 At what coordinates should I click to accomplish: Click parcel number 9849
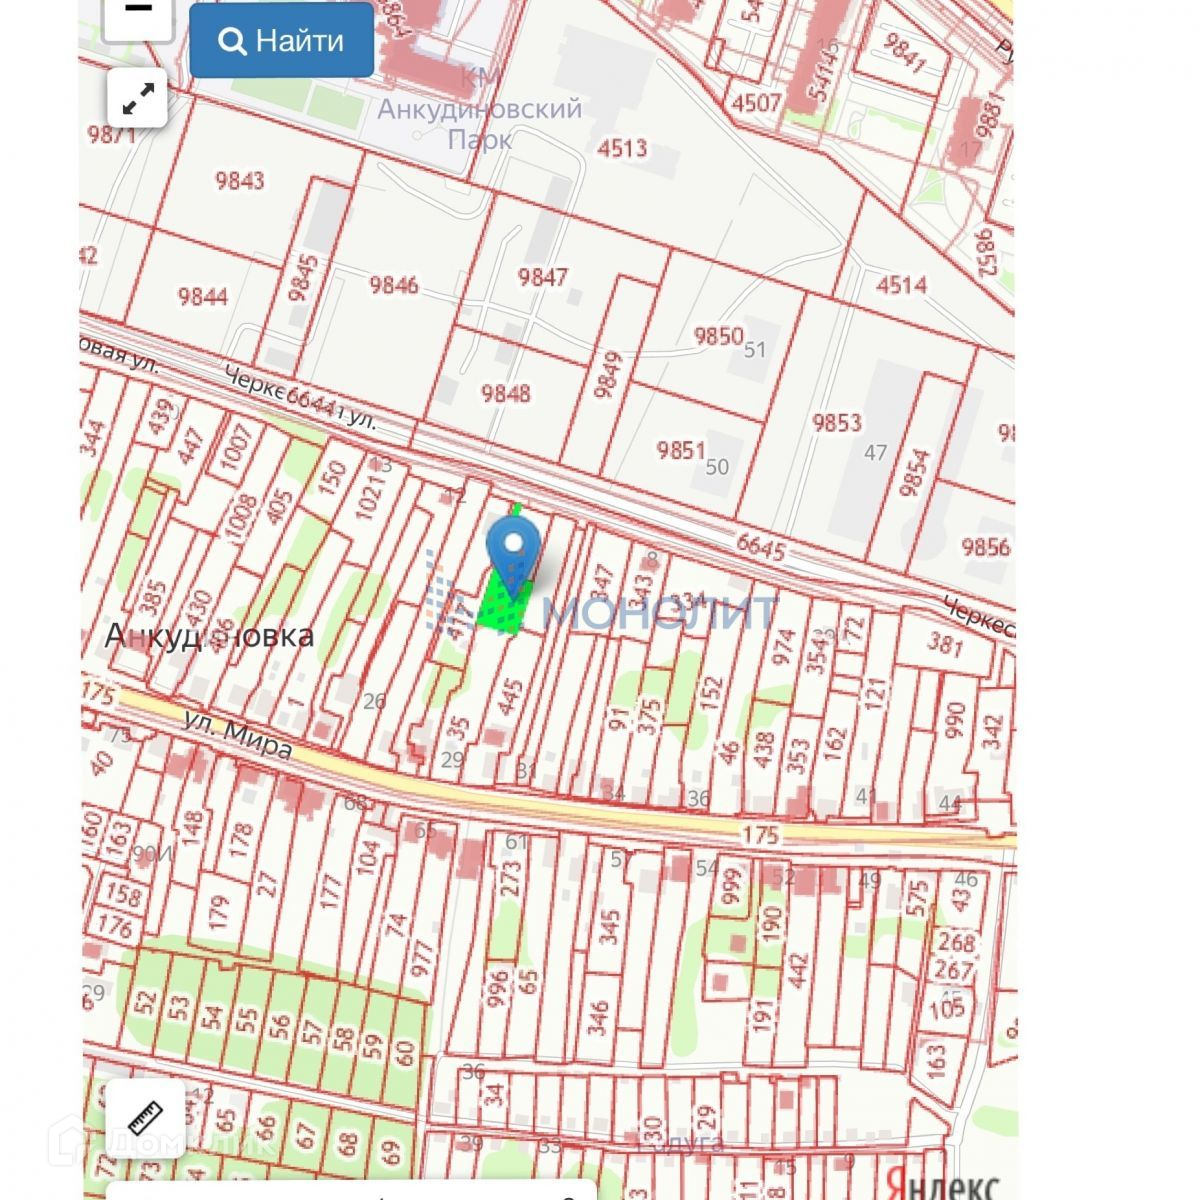pos(607,375)
